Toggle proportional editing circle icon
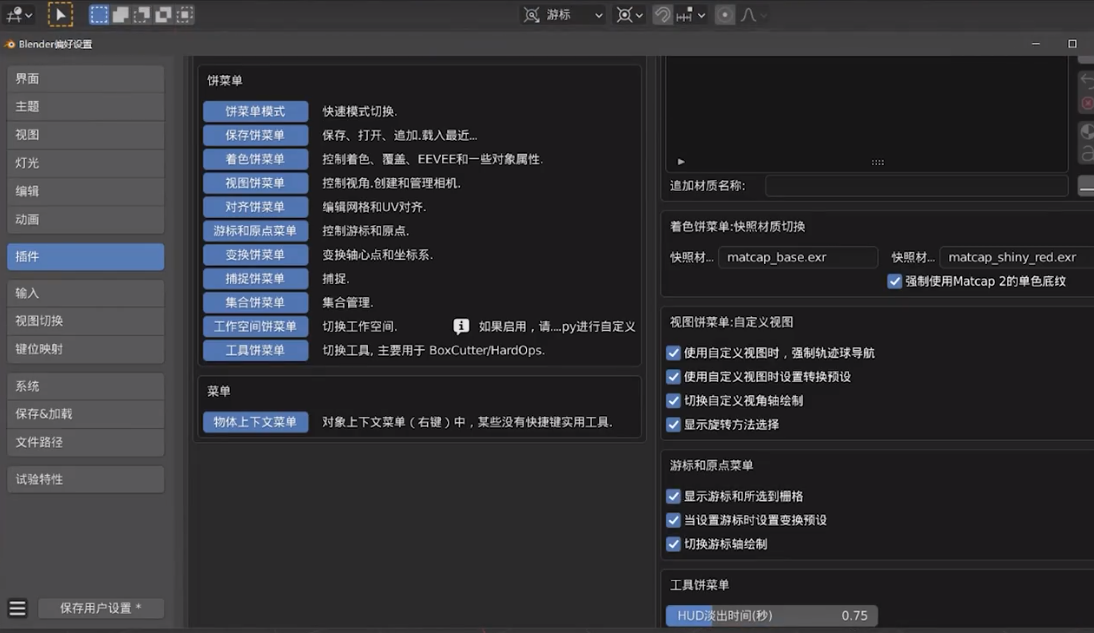This screenshot has width=1094, height=633. pos(725,15)
